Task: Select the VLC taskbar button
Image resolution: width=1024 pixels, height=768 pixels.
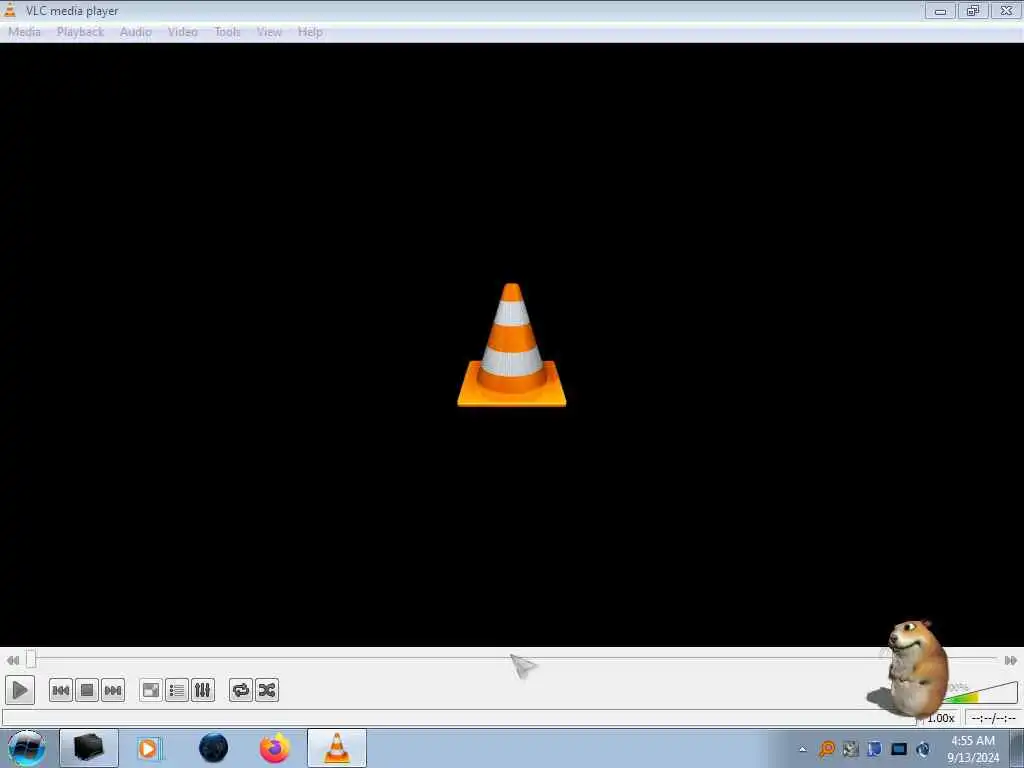Action: 337,748
